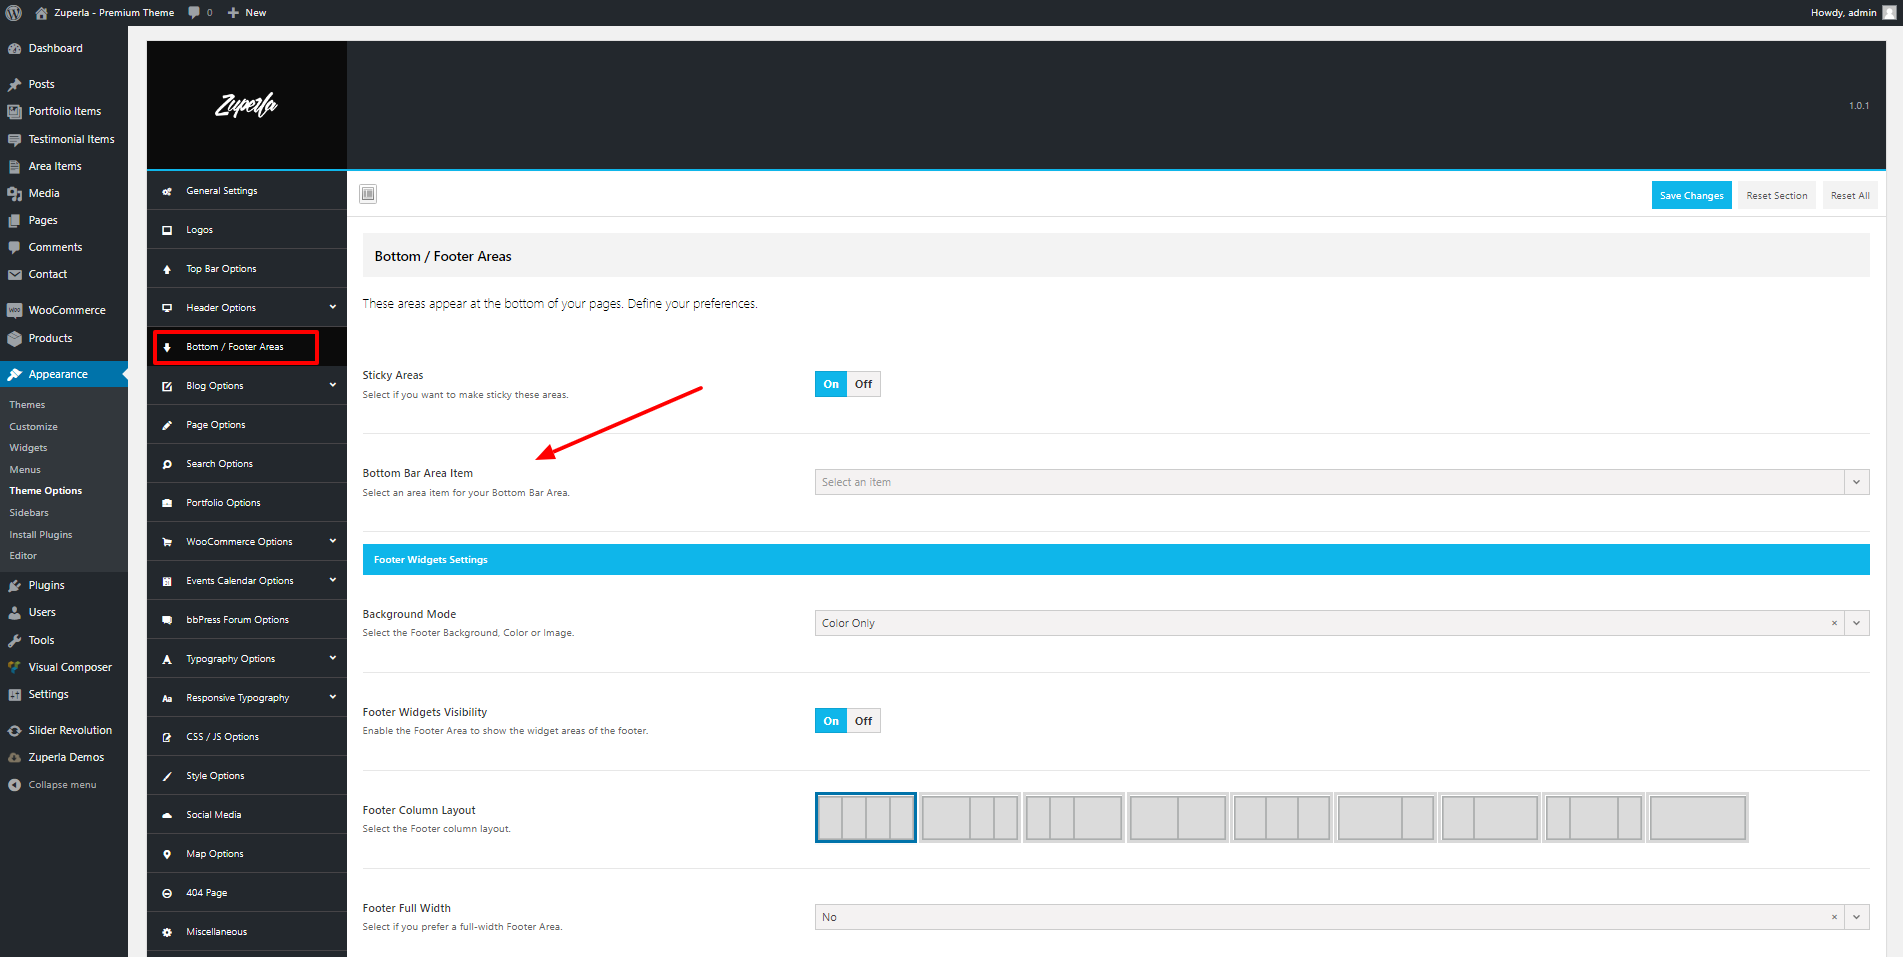Open the comments bubble icon in admin bar

[x=194, y=13]
